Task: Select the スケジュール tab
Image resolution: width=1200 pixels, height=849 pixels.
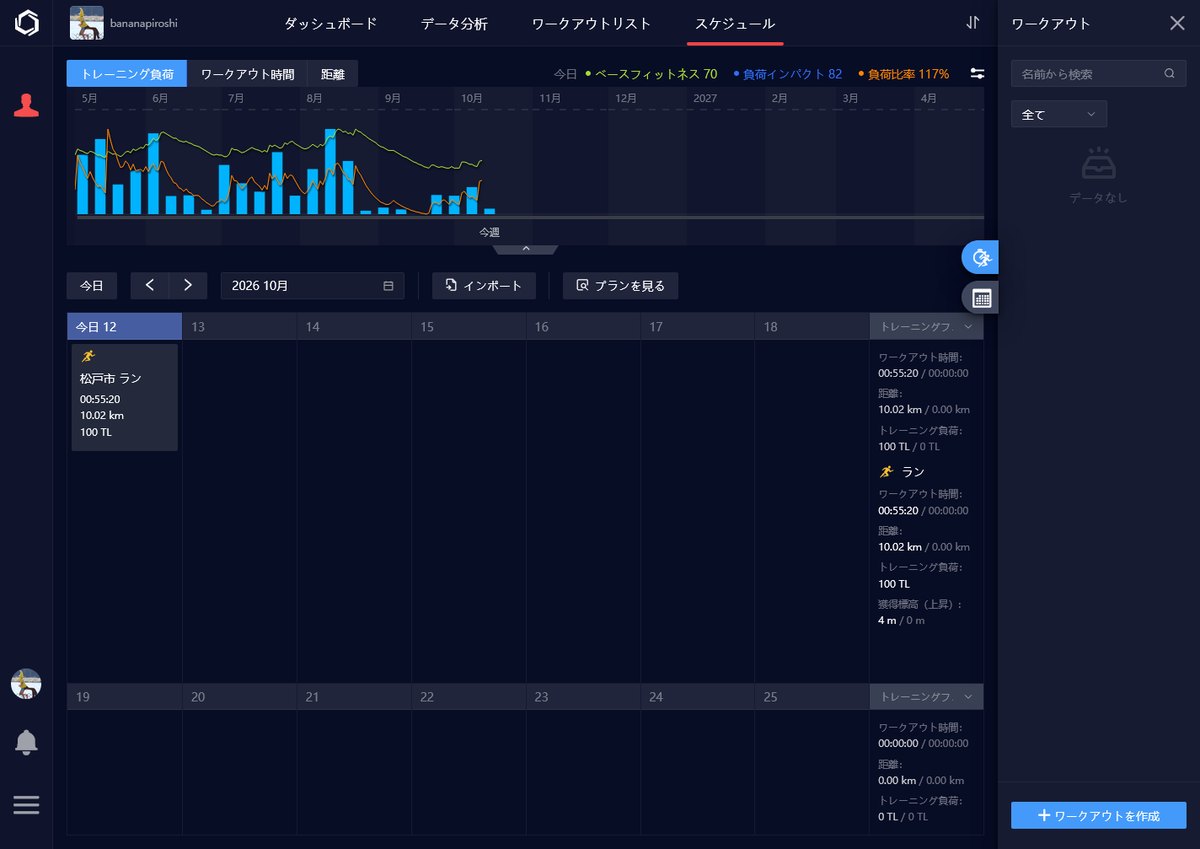Action: pos(735,23)
